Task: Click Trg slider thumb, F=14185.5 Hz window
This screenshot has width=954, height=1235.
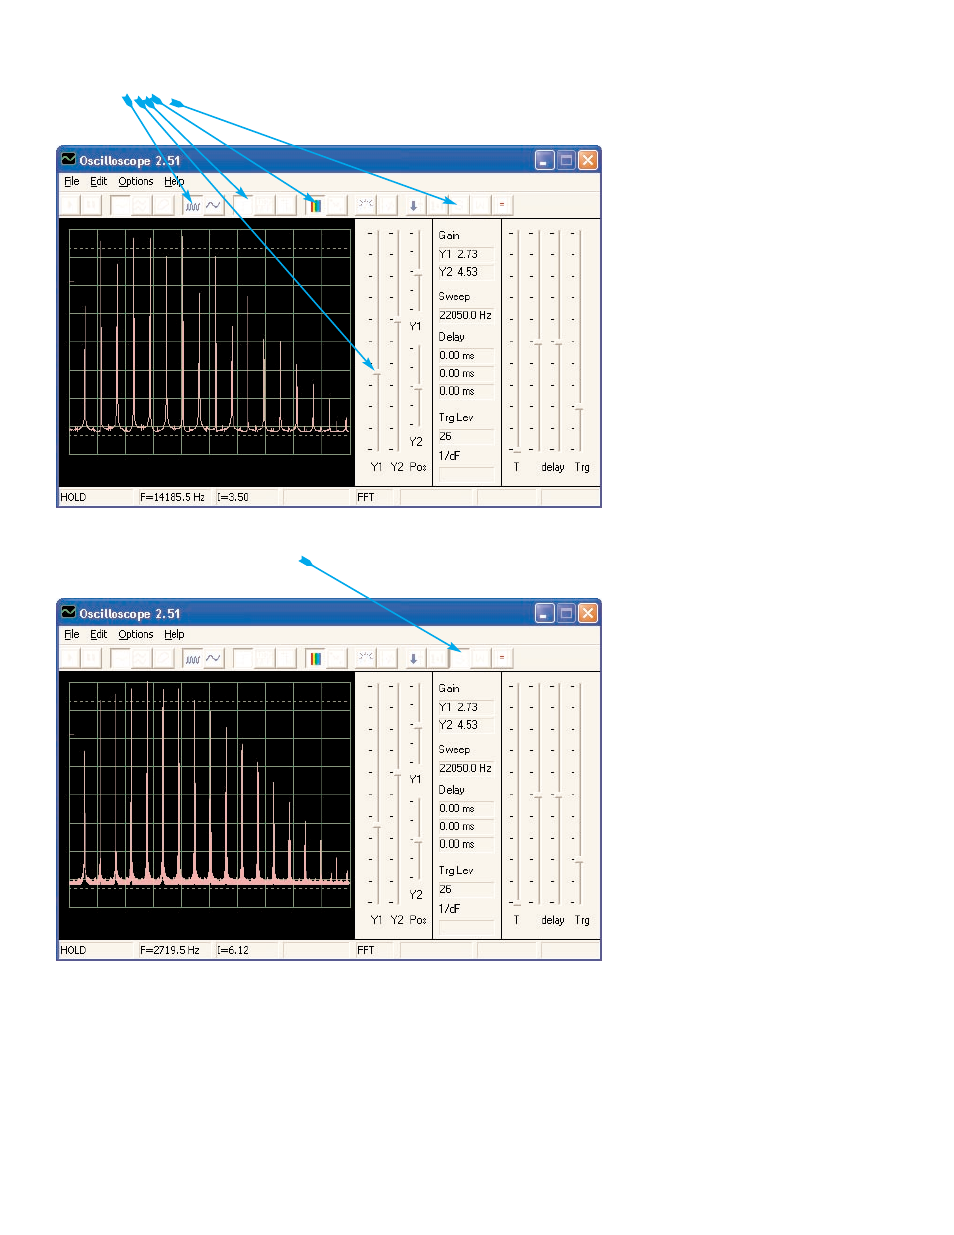Action: (x=579, y=408)
